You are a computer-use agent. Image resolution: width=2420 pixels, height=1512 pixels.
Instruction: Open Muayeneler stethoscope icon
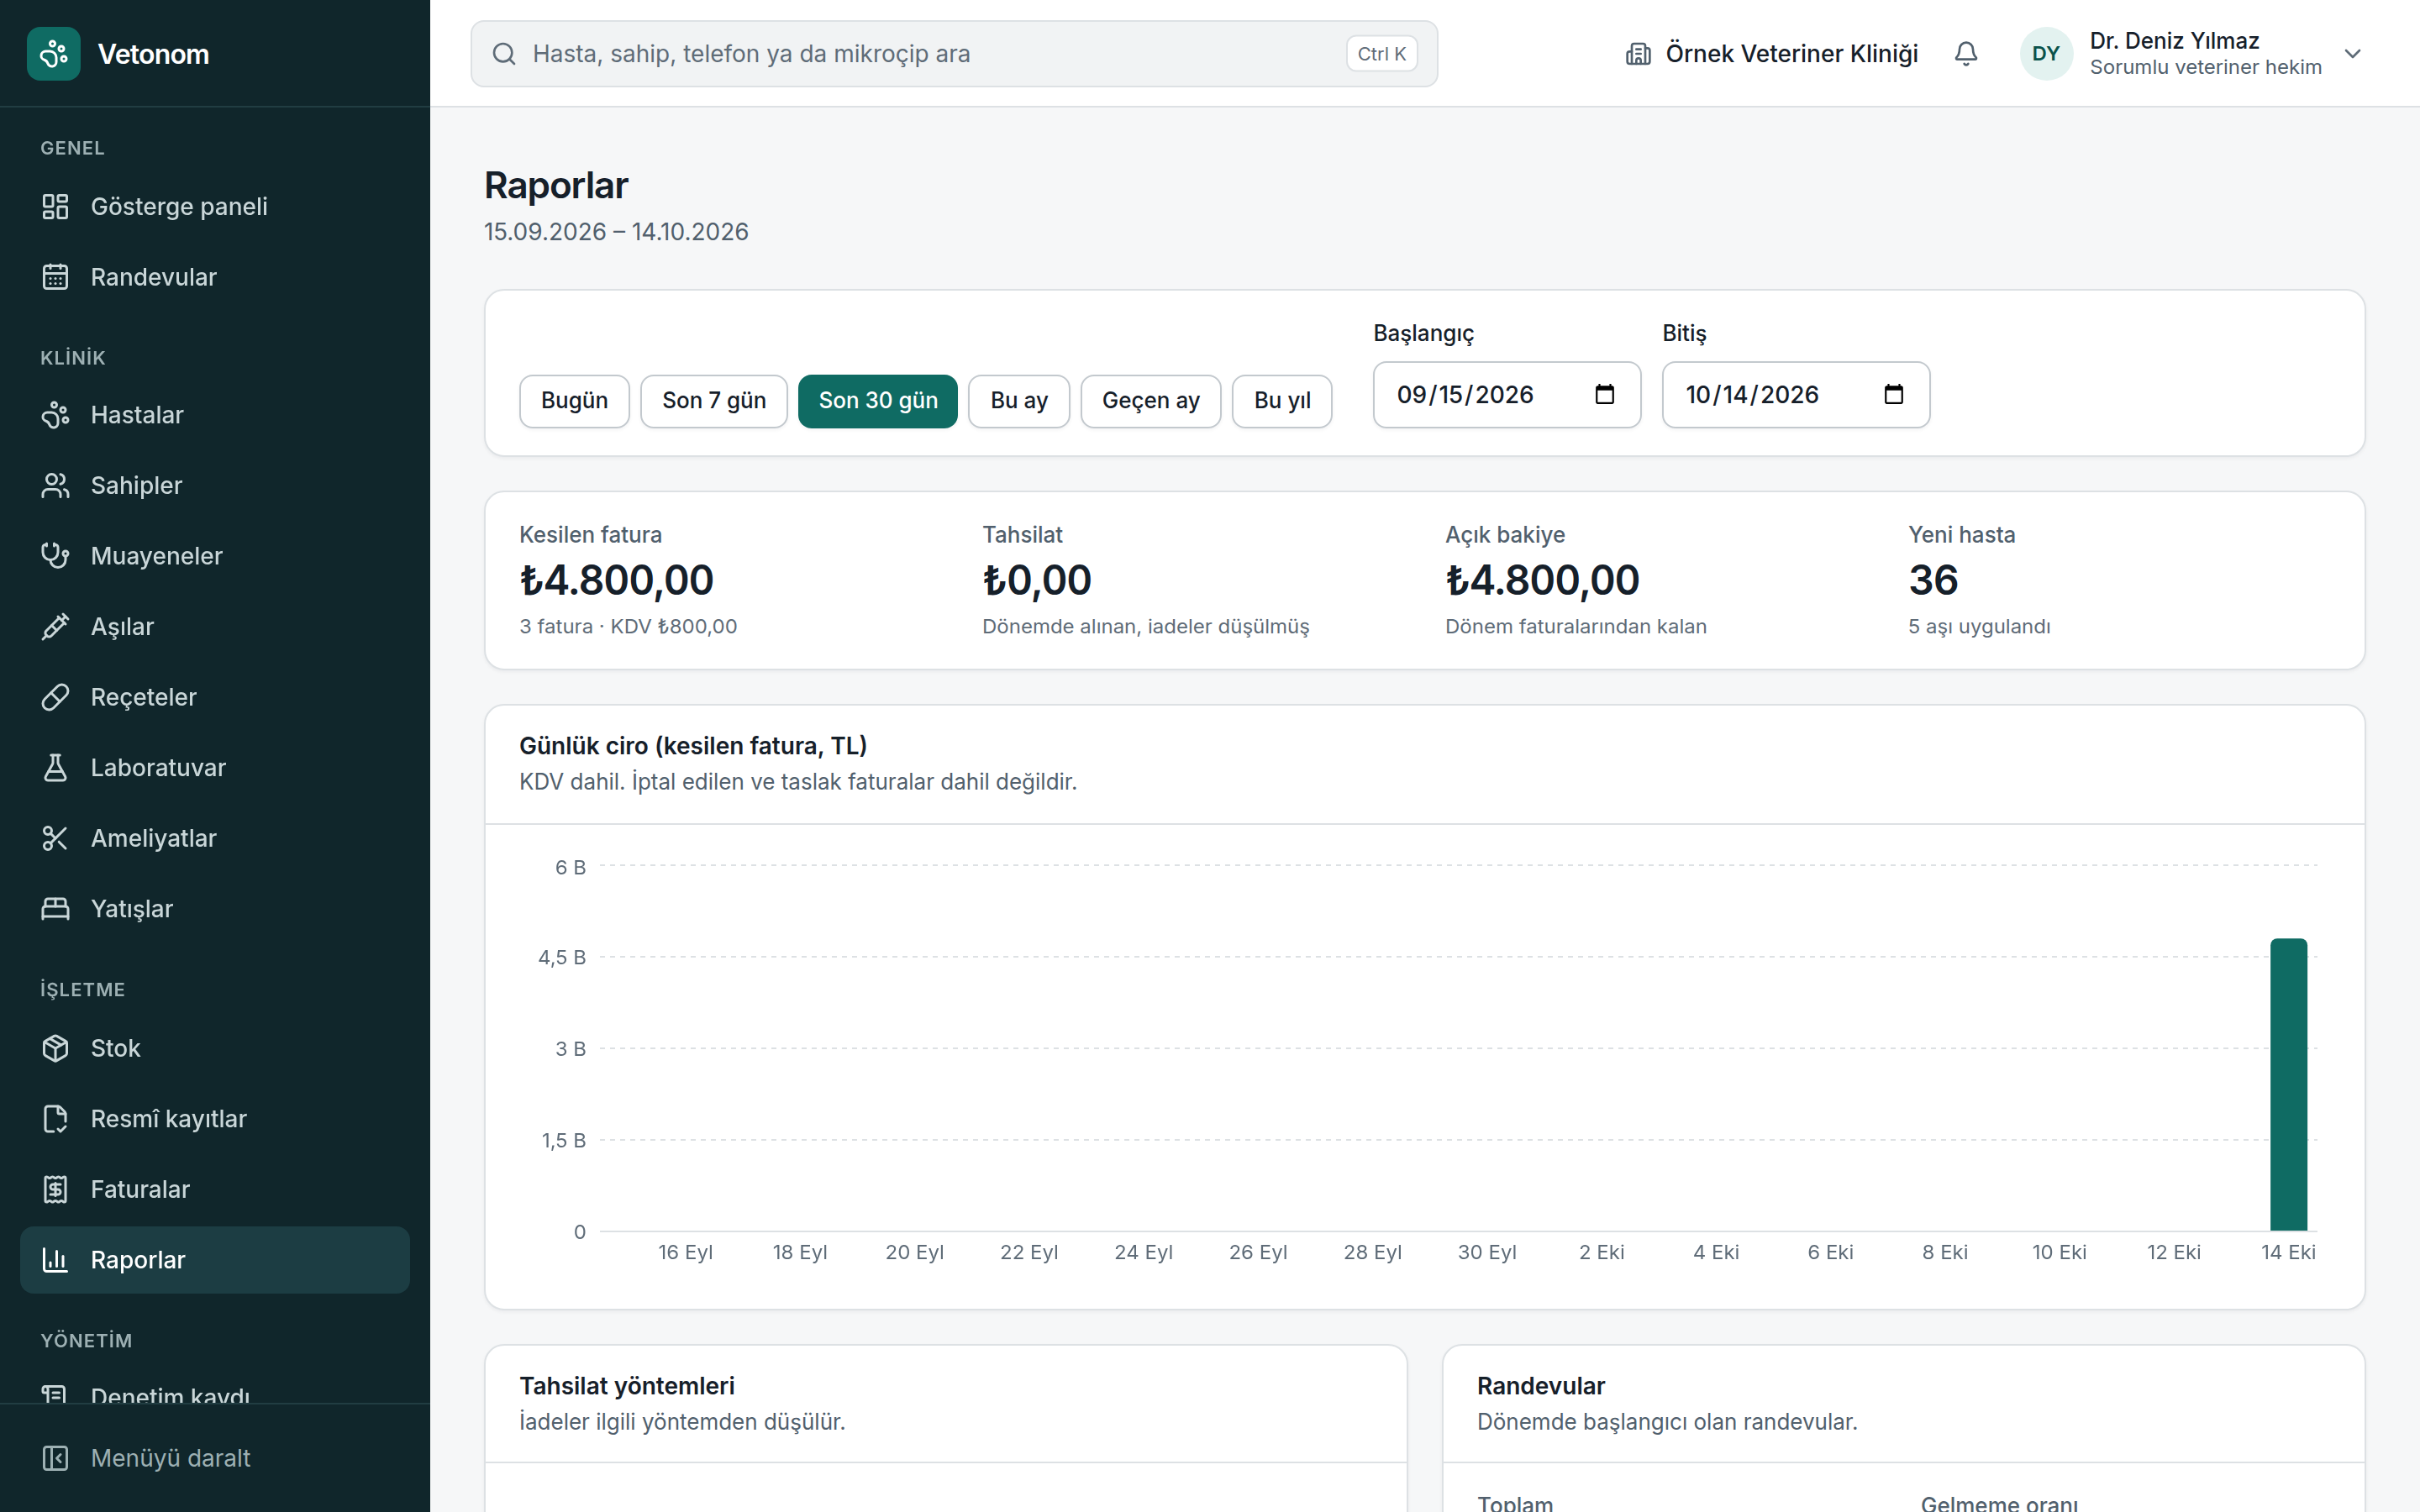[55, 556]
